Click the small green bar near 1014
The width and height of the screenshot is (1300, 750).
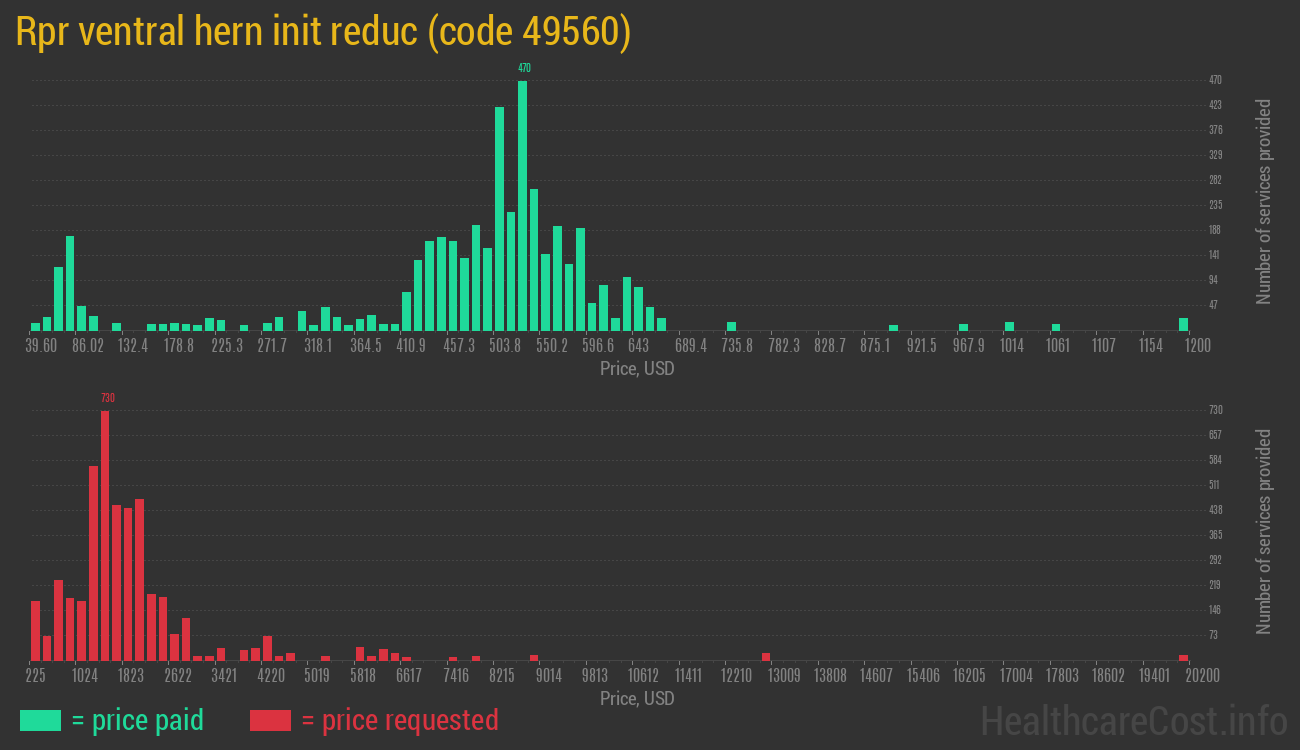coord(1009,326)
